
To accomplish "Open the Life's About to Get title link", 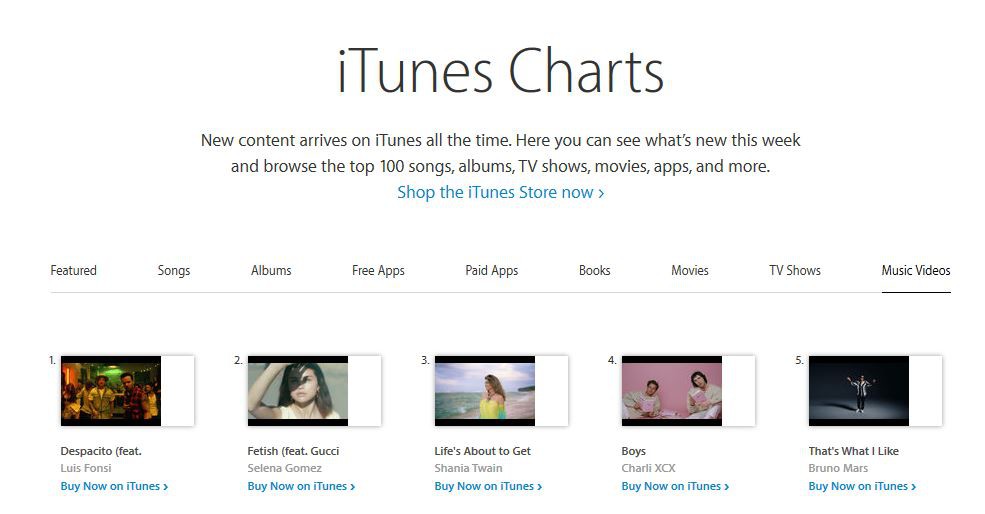I will pyautogui.click(x=483, y=451).
